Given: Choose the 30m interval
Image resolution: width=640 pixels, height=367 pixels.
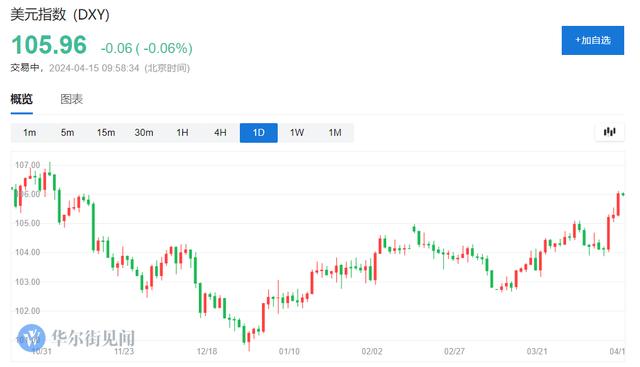Looking at the screenshot, I should click(x=144, y=133).
